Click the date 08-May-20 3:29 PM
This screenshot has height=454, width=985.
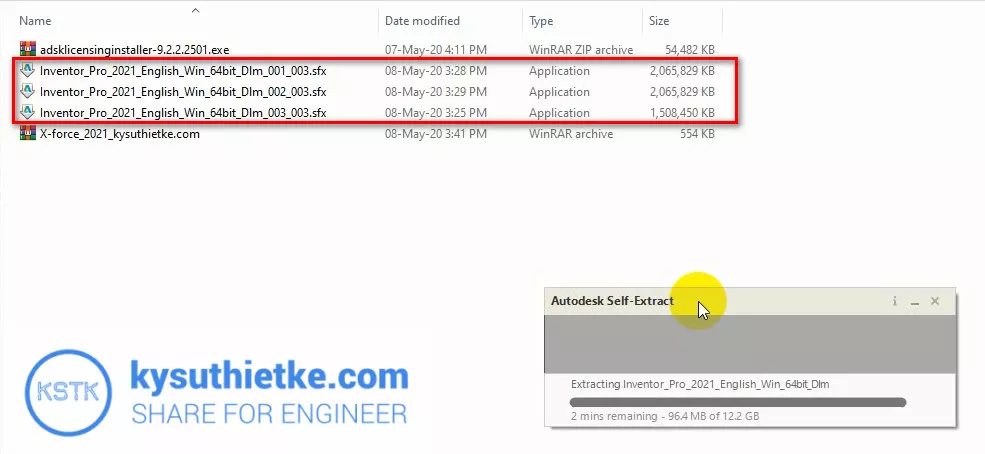435,92
